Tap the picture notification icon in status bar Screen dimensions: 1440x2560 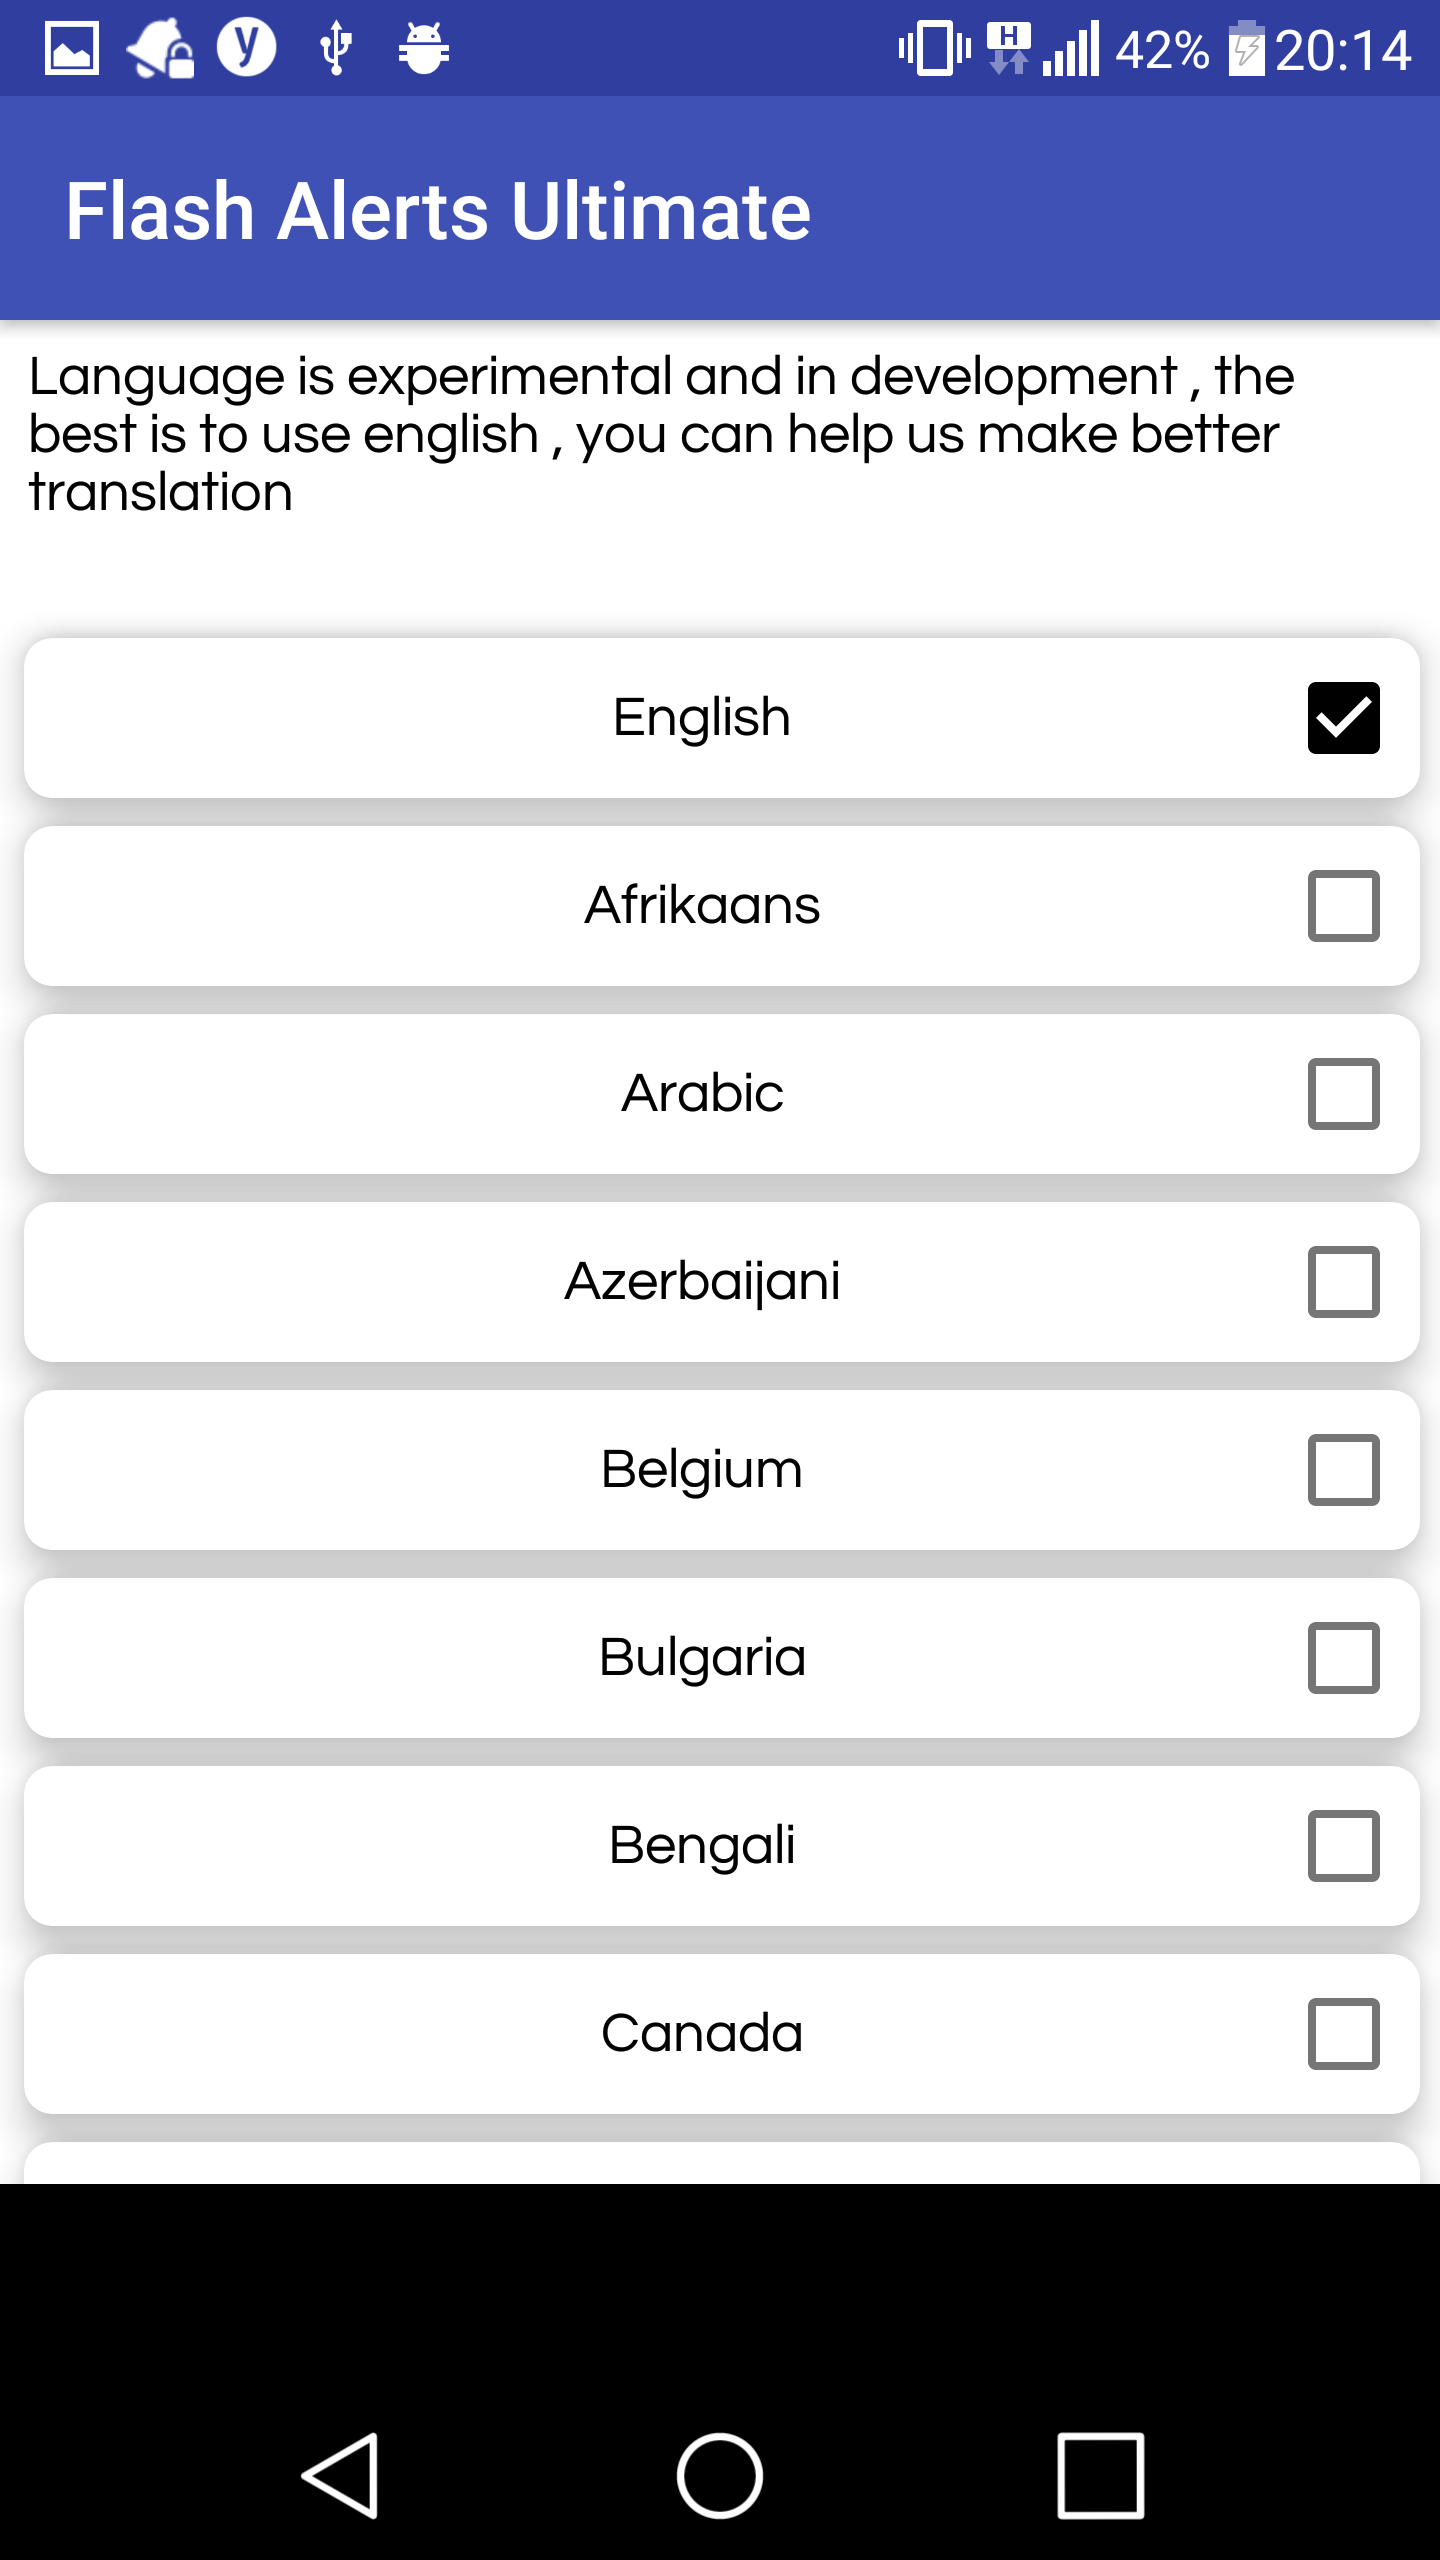pyautogui.click(x=72, y=48)
